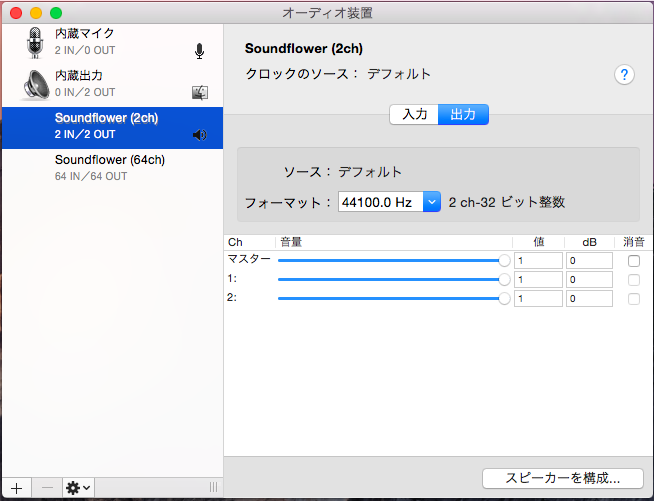The image size is (654, 501).
Task: Click the built-in microphone device icon
Action: pyautogui.click(x=35, y=43)
